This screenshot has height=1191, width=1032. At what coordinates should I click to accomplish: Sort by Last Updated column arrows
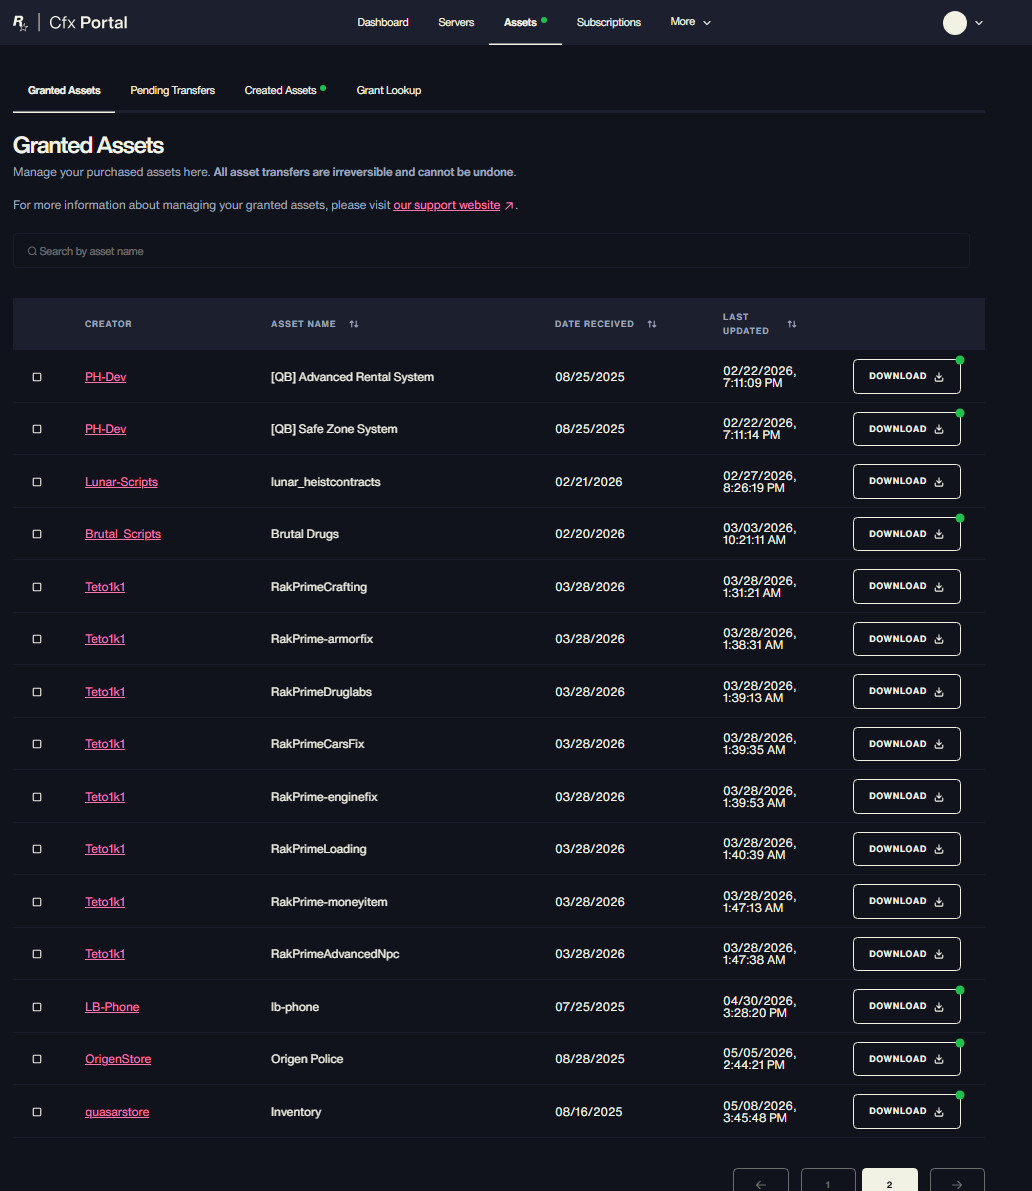pos(792,324)
